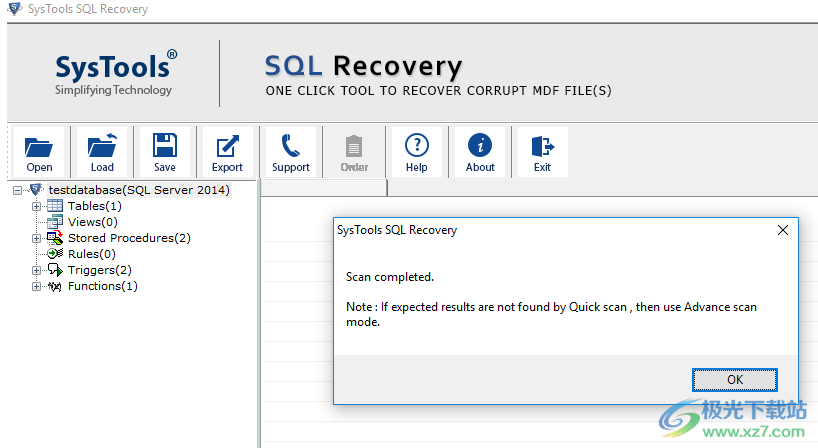Confirm the Scan completed dialog with OK

click(x=735, y=380)
